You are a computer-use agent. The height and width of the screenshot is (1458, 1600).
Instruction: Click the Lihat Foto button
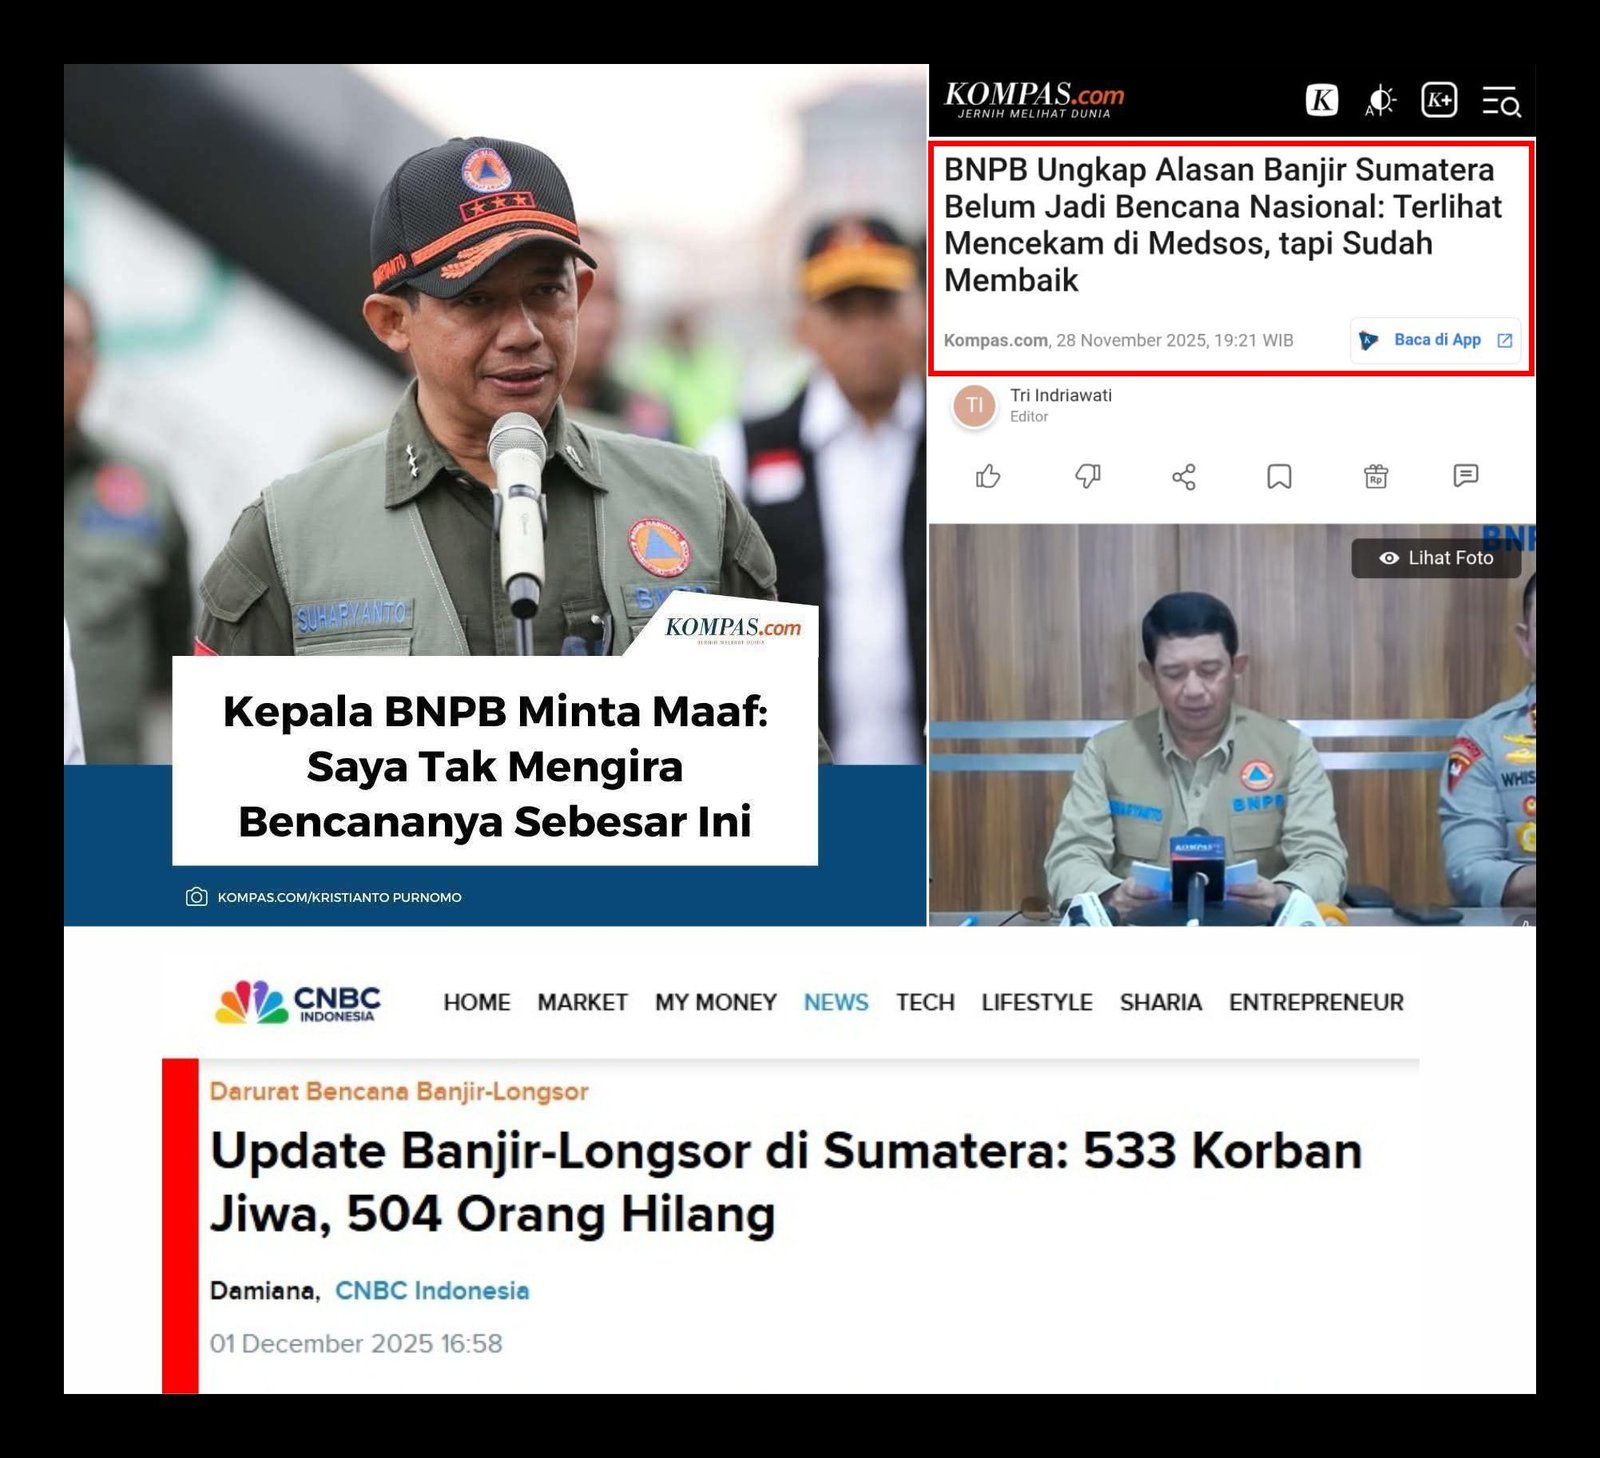pyautogui.click(x=1436, y=558)
